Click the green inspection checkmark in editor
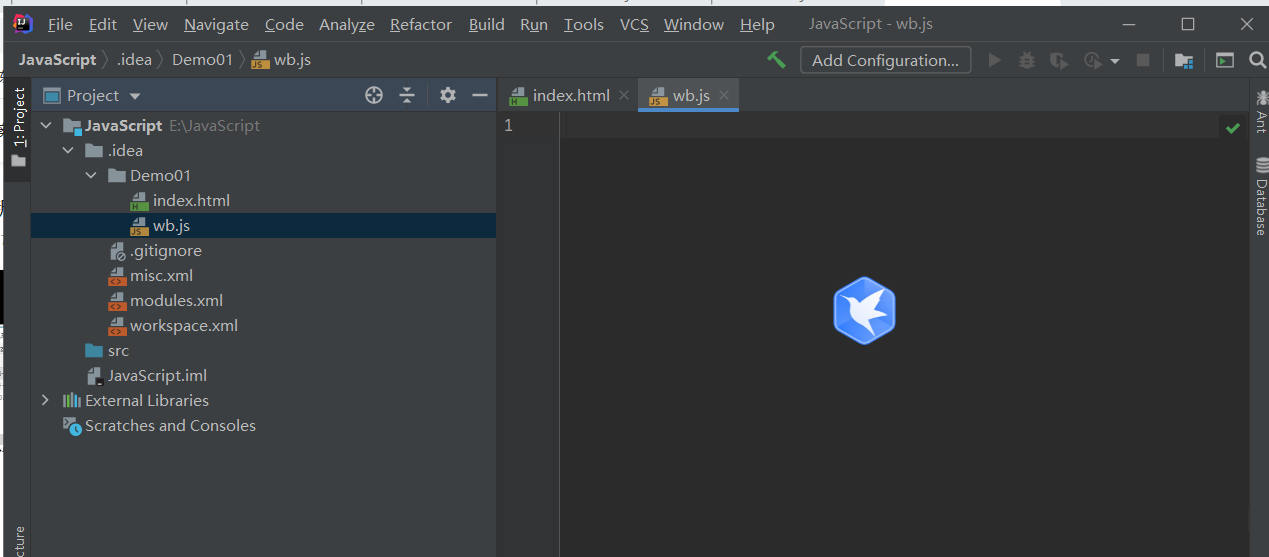Image resolution: width=1269 pixels, height=557 pixels. click(x=1233, y=127)
